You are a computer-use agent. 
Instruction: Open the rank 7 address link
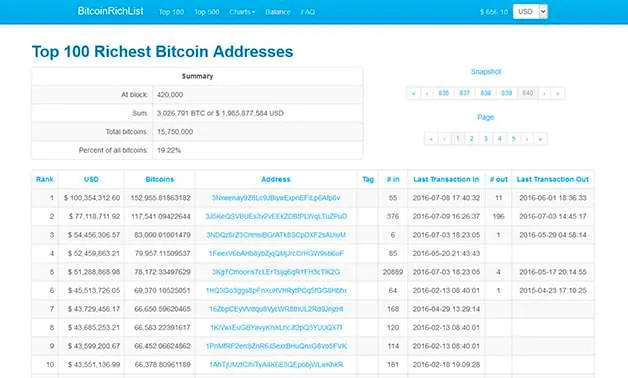coord(276,309)
